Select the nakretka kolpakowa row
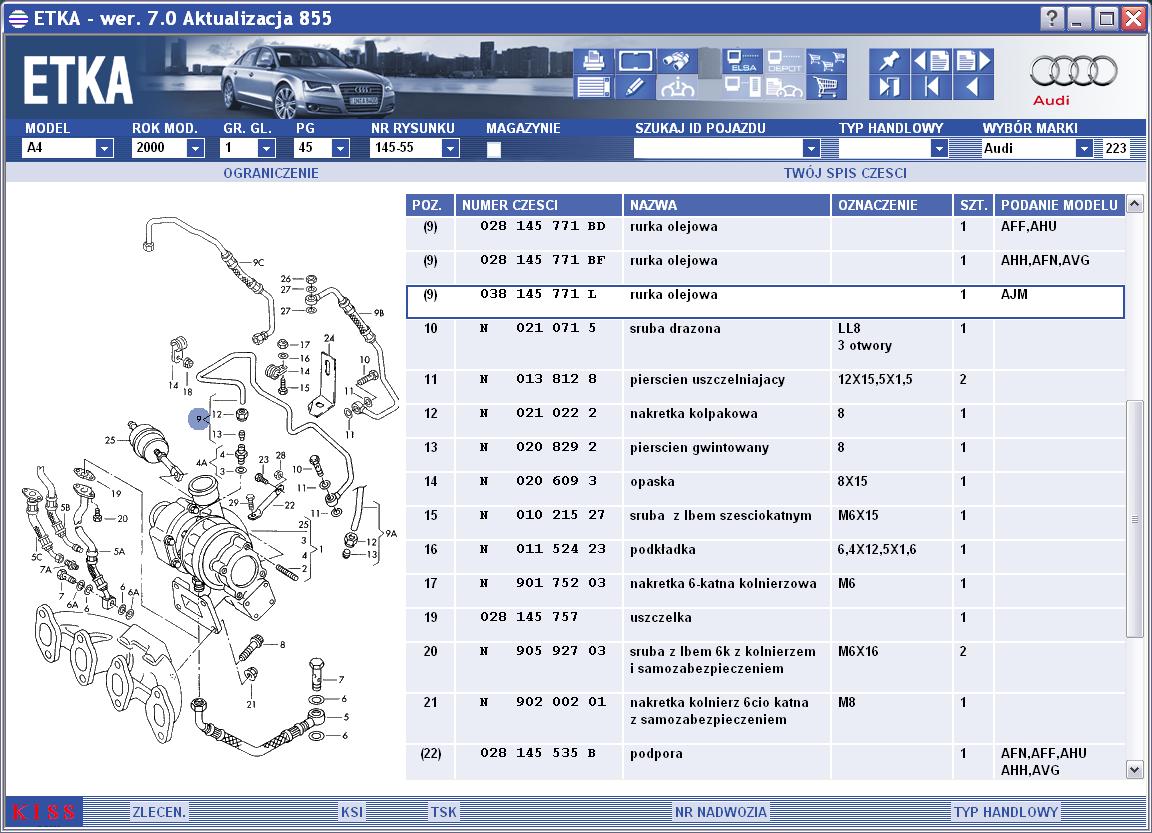 765,421
